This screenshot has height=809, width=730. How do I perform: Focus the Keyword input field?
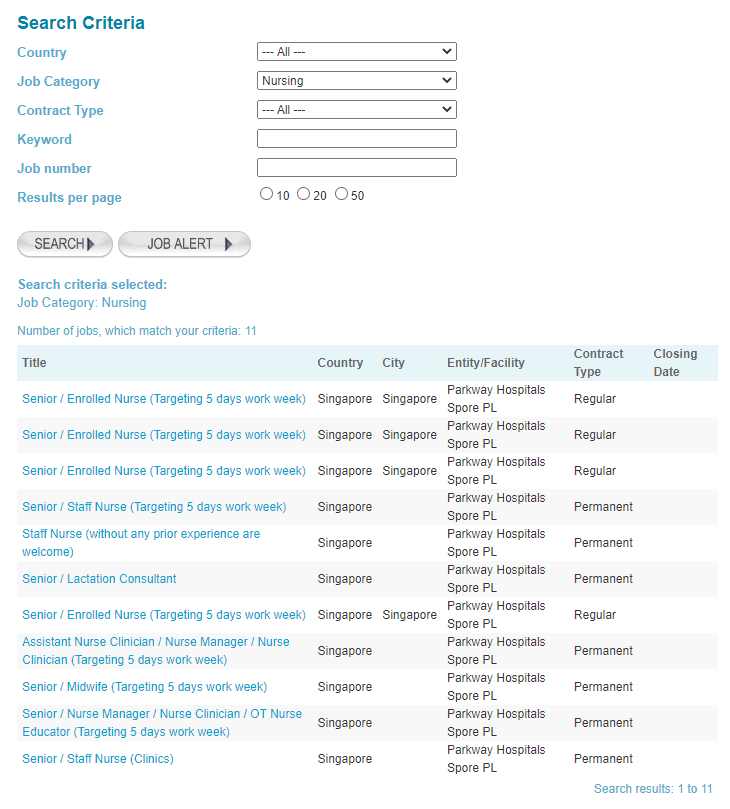356,139
